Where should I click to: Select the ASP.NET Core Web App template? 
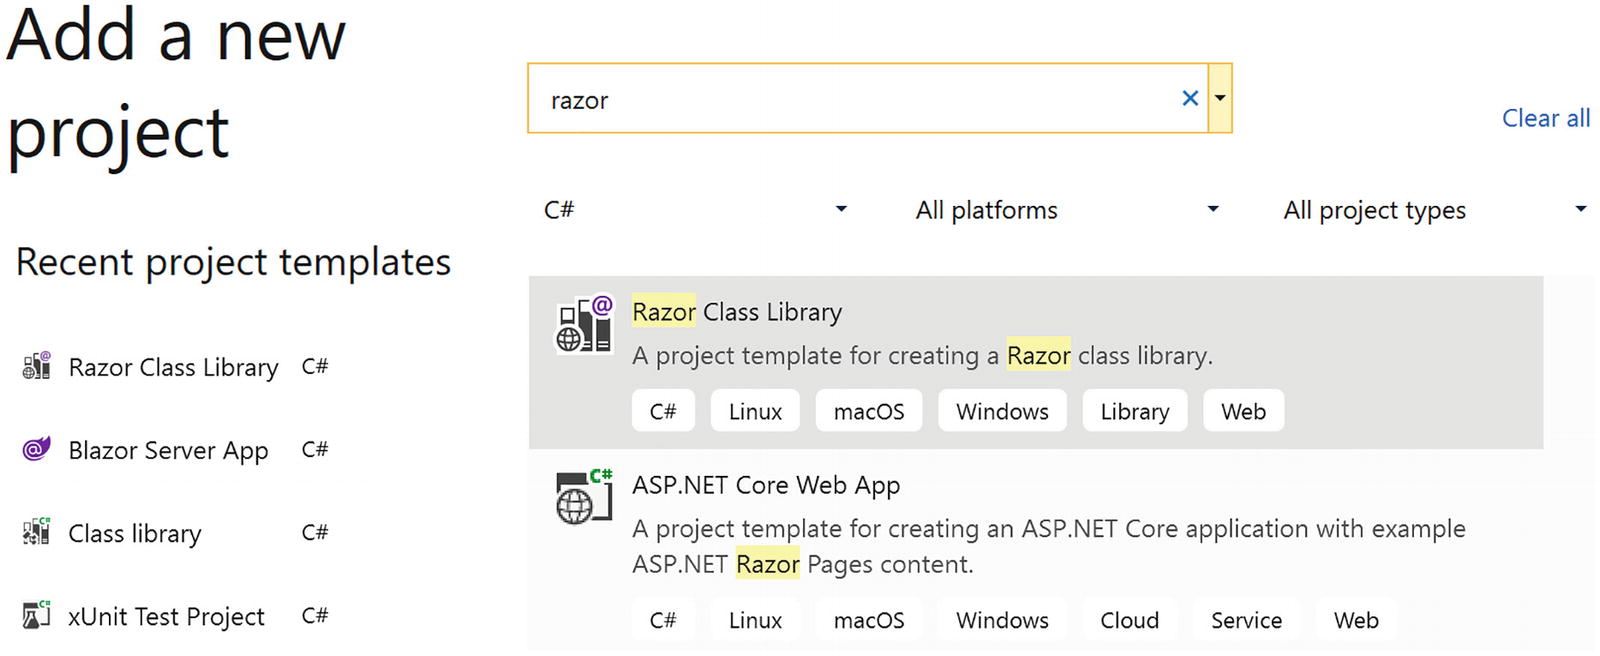click(x=766, y=485)
